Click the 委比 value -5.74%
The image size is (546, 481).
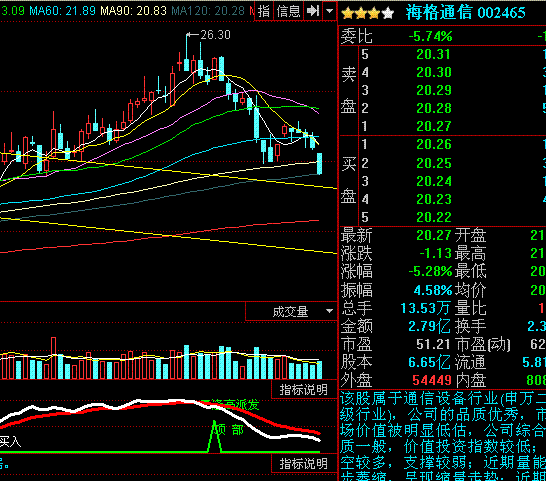click(x=430, y=36)
